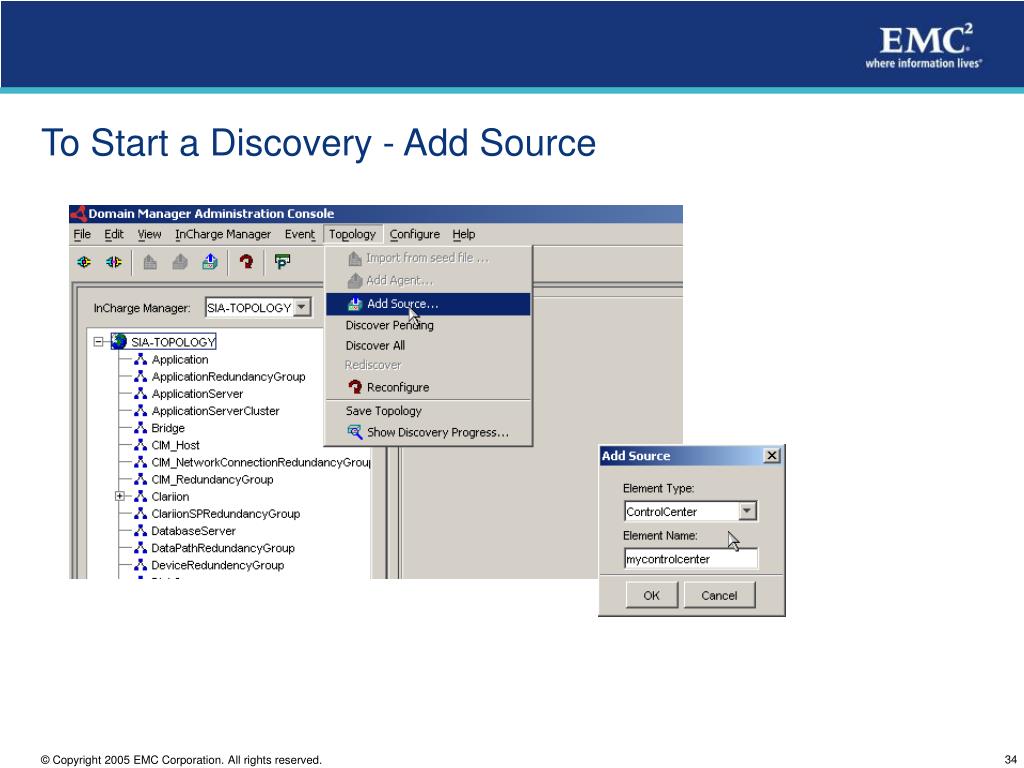Click the Add Source menu entry icon

click(355, 304)
